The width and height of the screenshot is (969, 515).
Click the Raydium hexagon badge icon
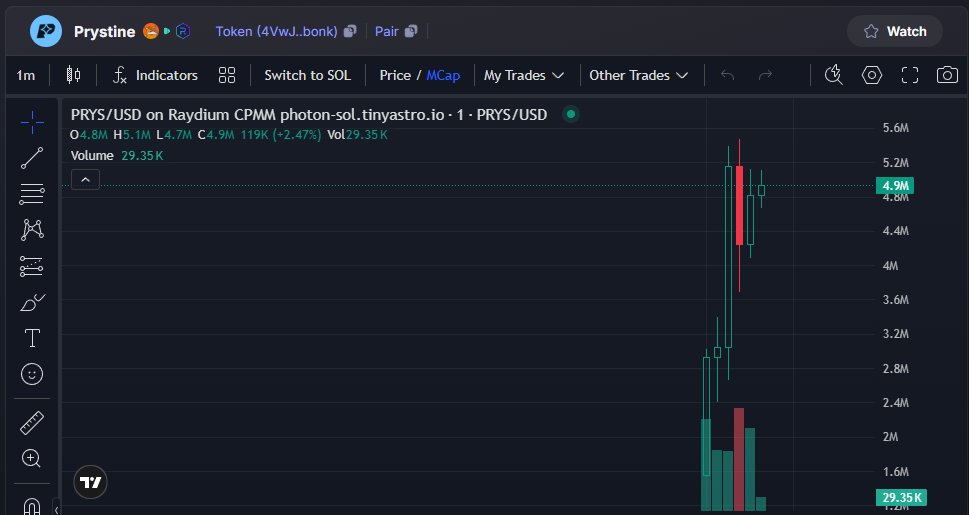183,31
